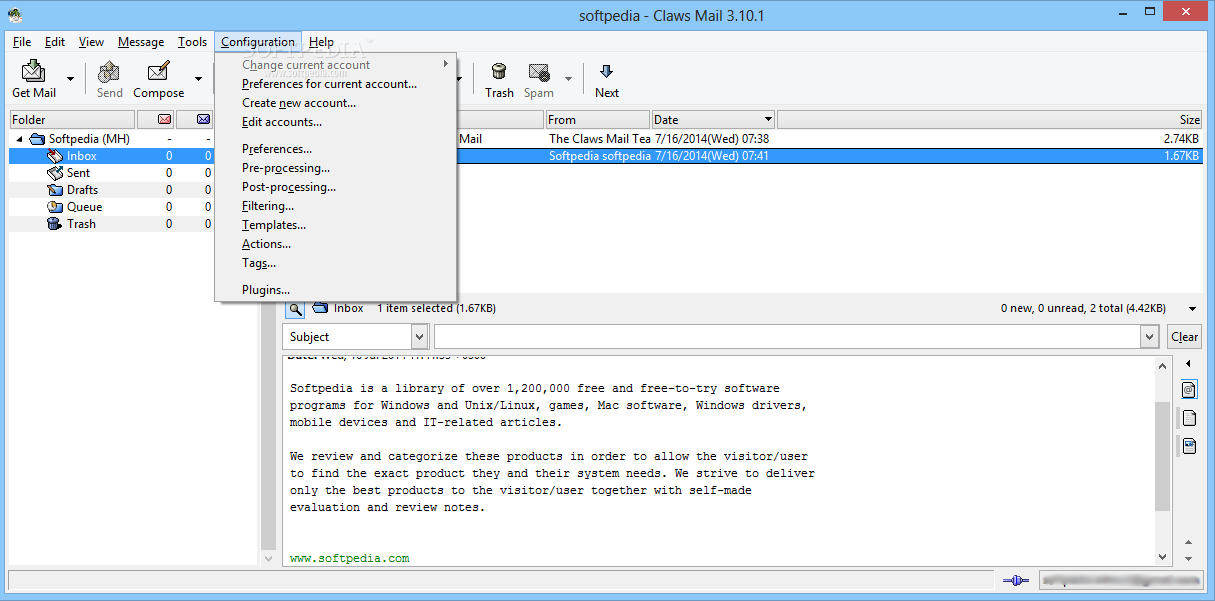Click message pane scroll down arrow
The width and height of the screenshot is (1215, 601).
1162,557
